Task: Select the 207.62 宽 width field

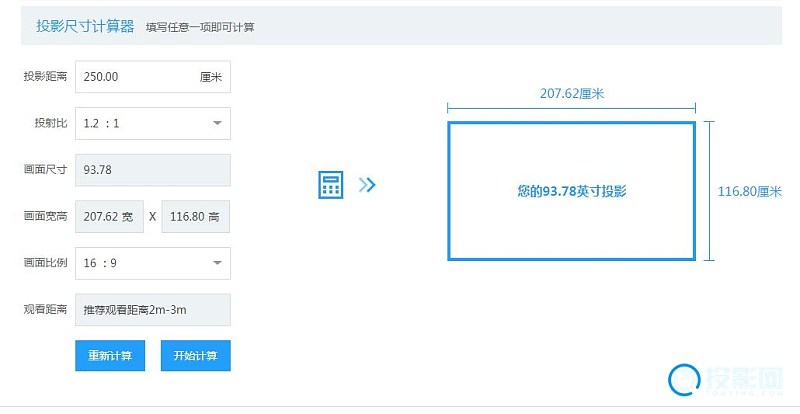Action: click(109, 216)
